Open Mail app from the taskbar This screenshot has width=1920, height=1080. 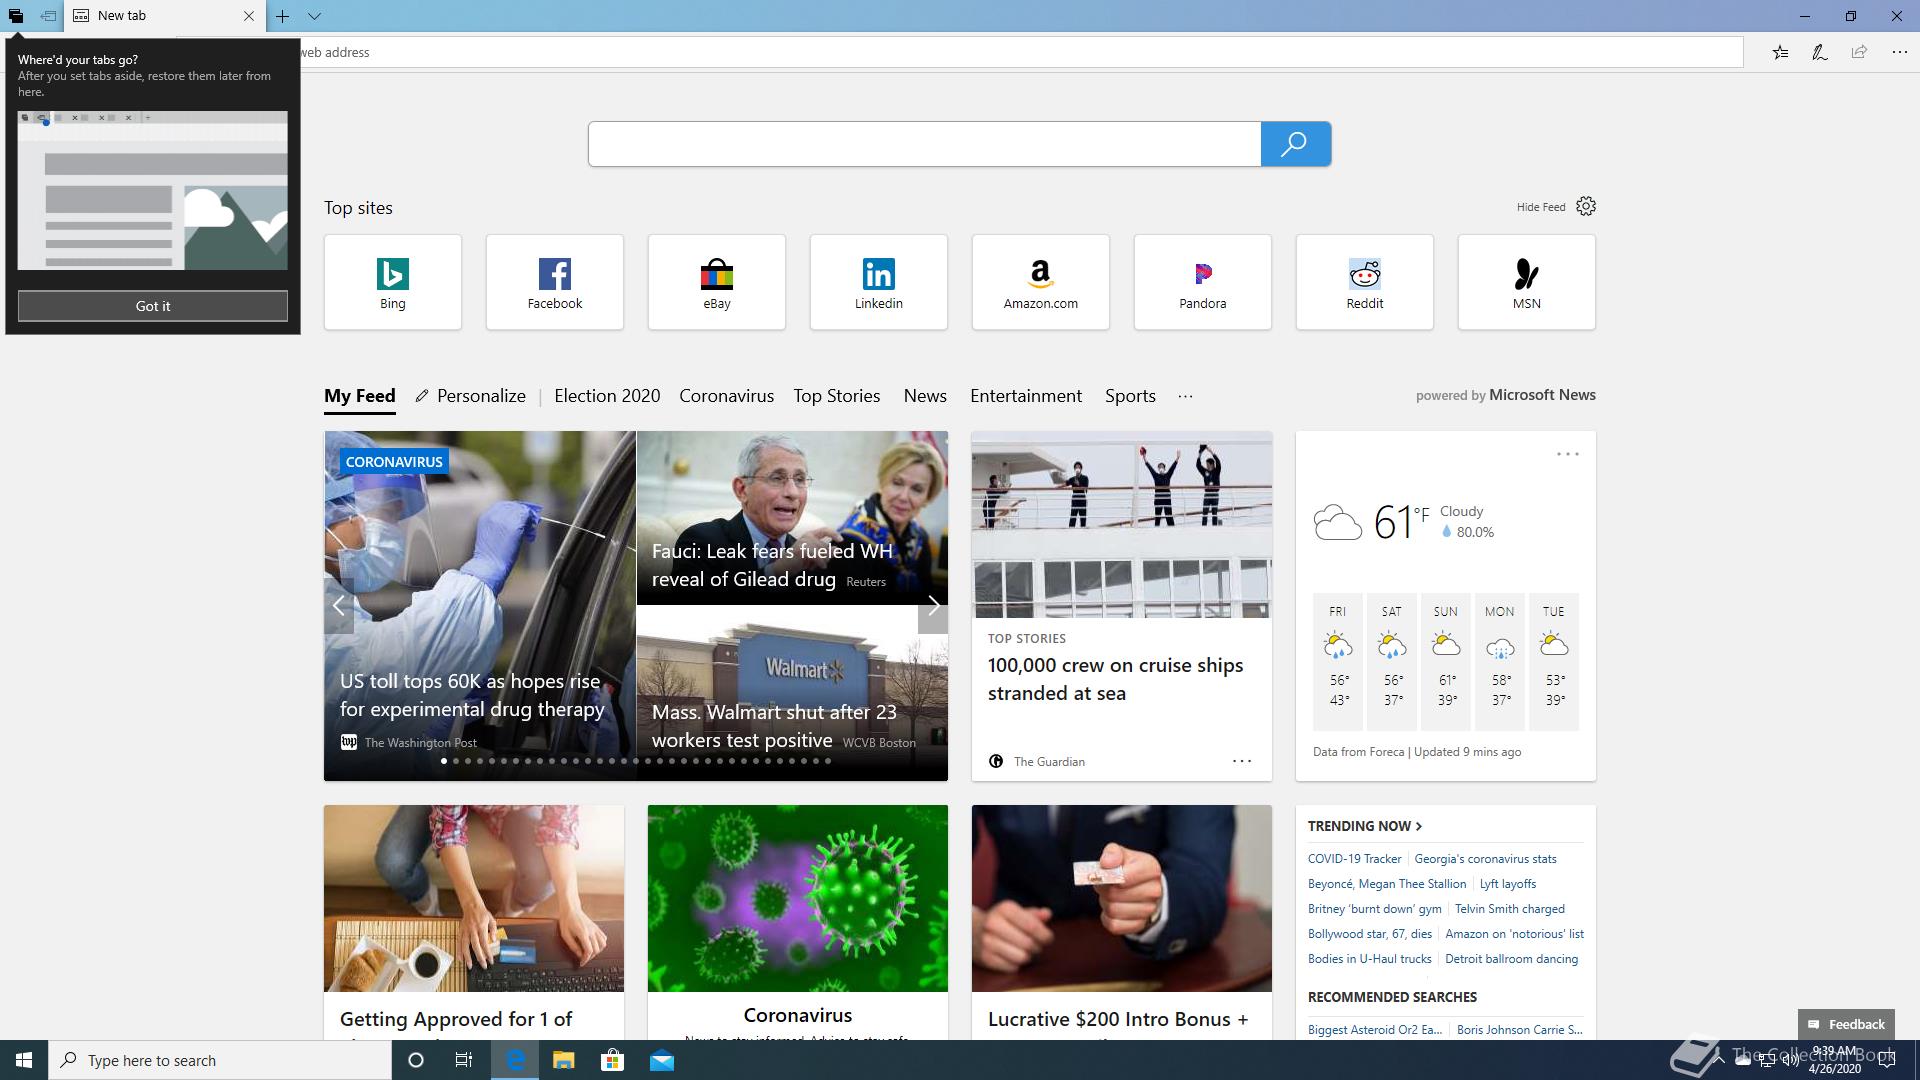(x=662, y=1060)
